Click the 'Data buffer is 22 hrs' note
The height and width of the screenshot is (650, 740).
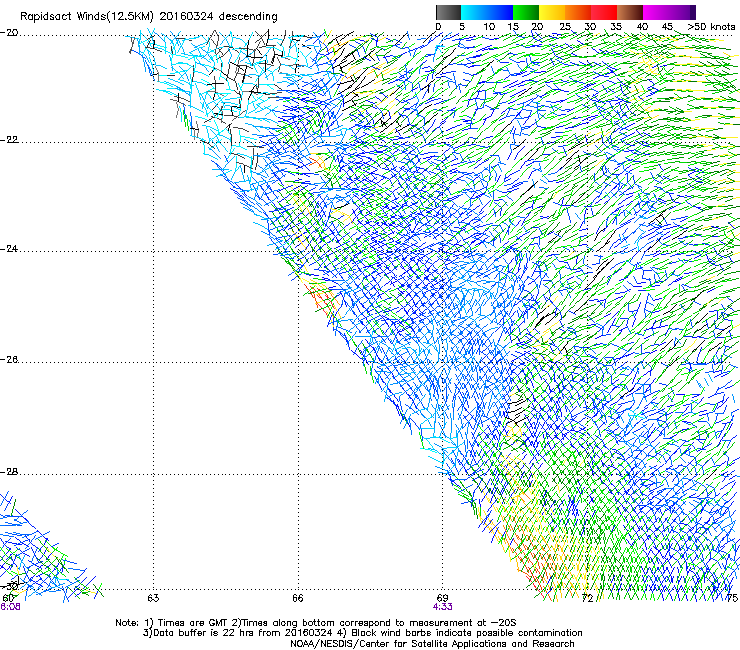point(362,633)
